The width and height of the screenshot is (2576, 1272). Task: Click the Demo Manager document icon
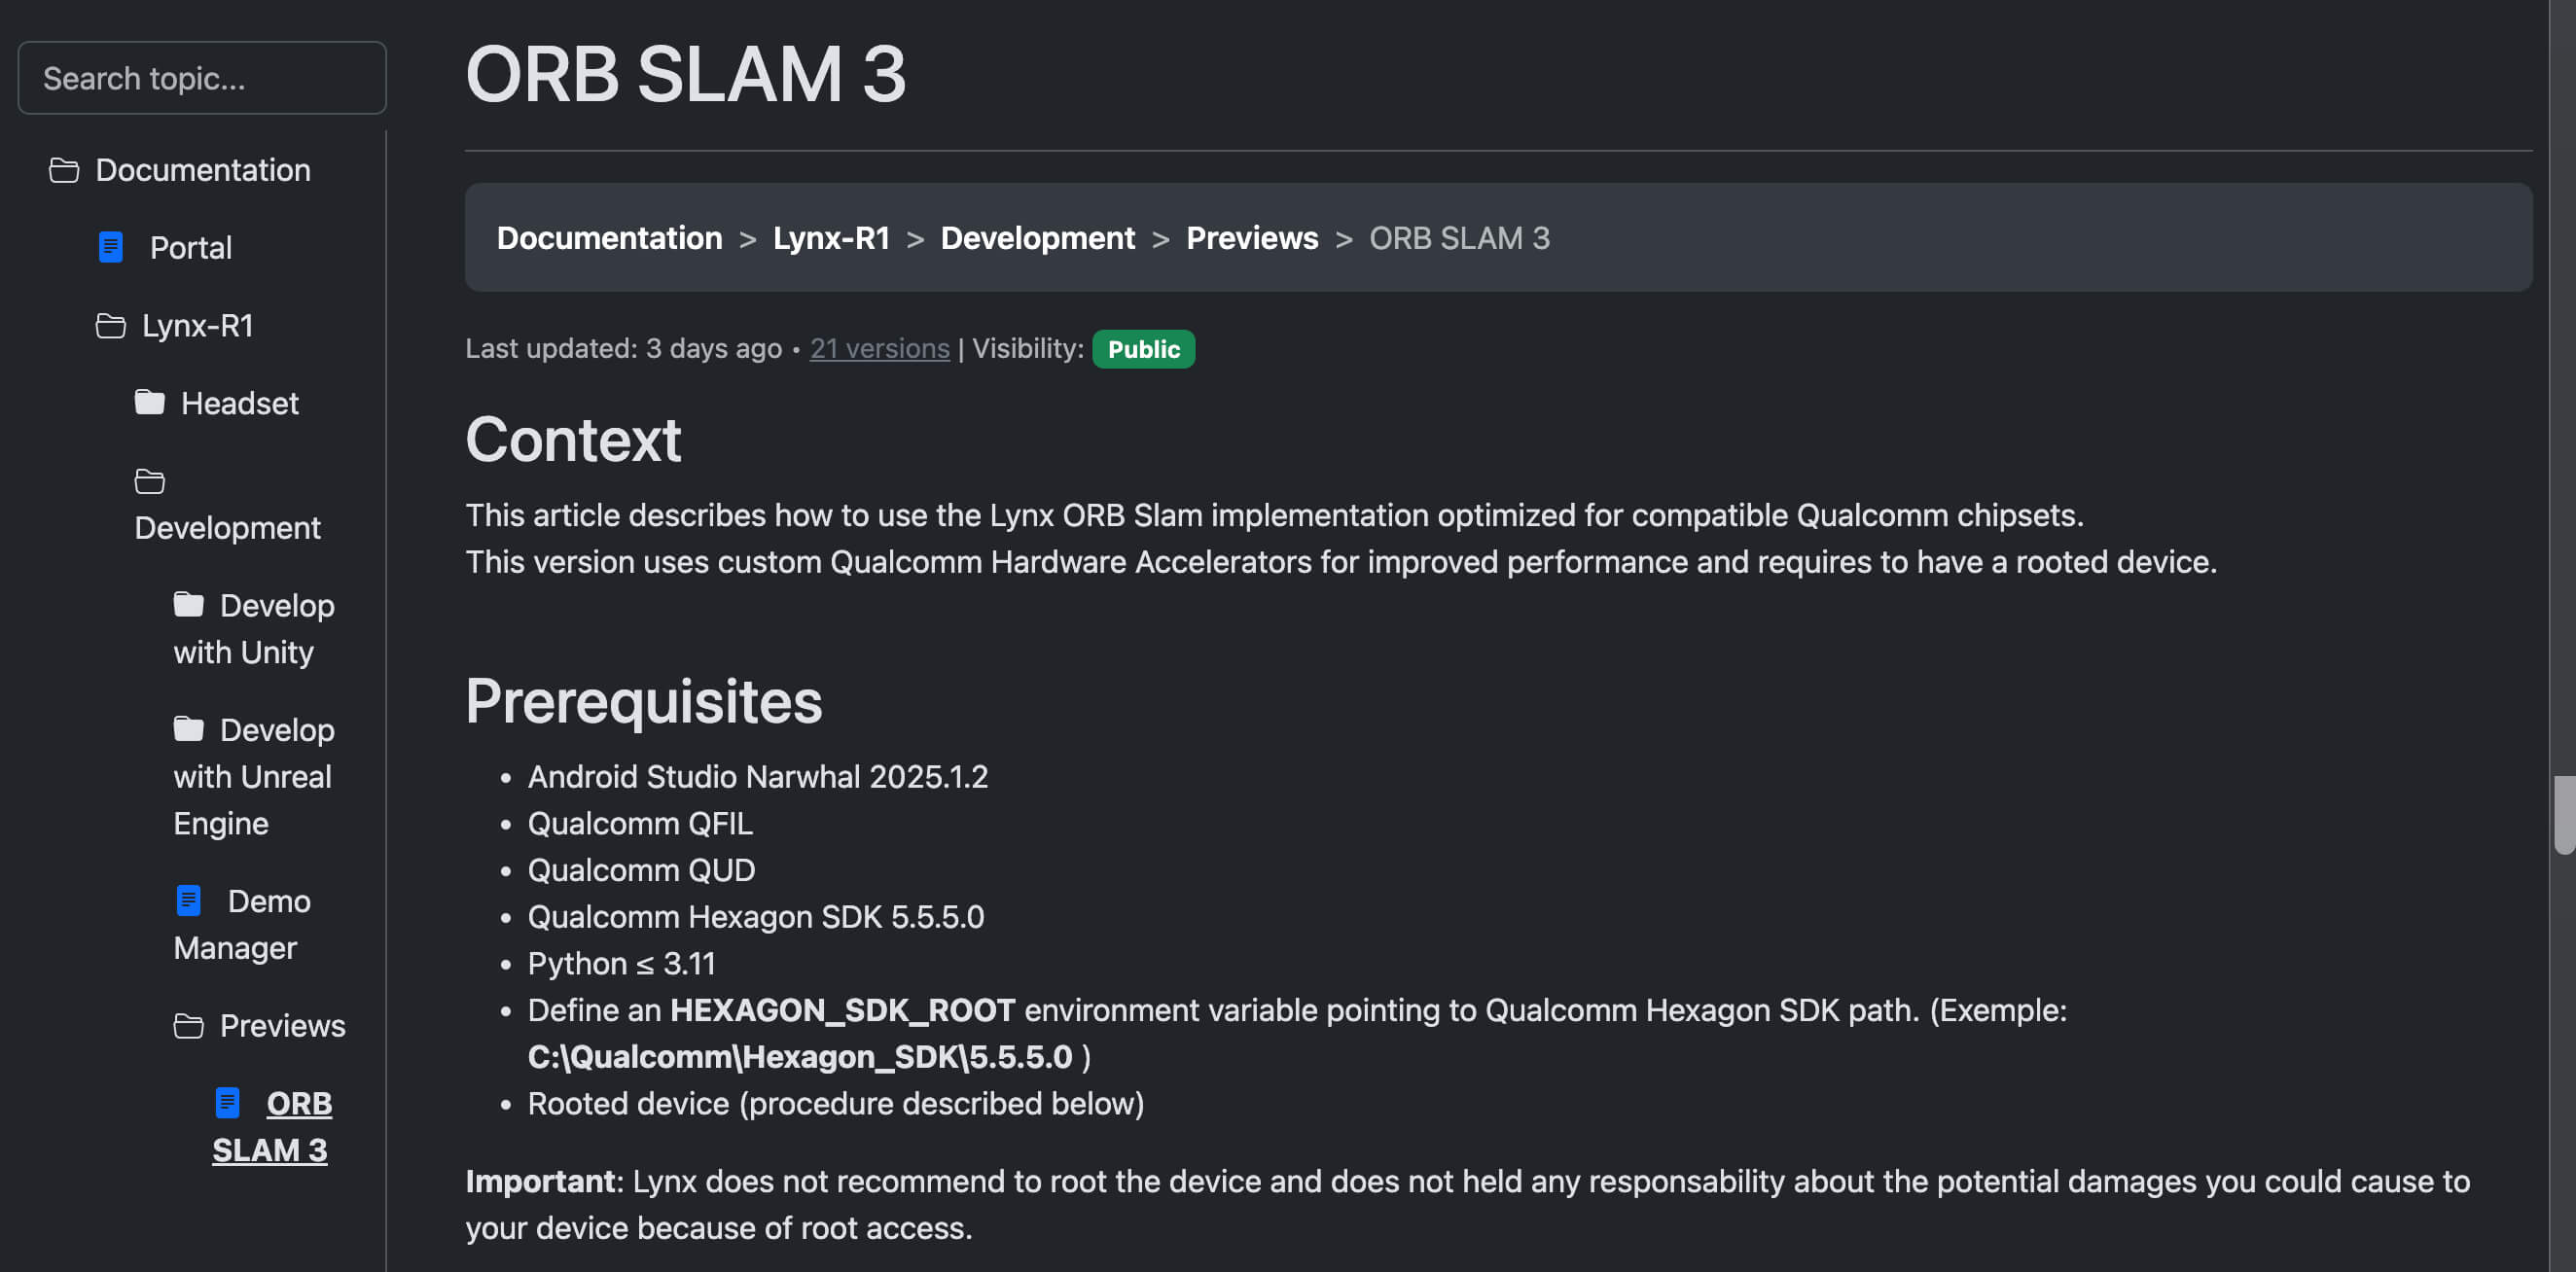188,901
